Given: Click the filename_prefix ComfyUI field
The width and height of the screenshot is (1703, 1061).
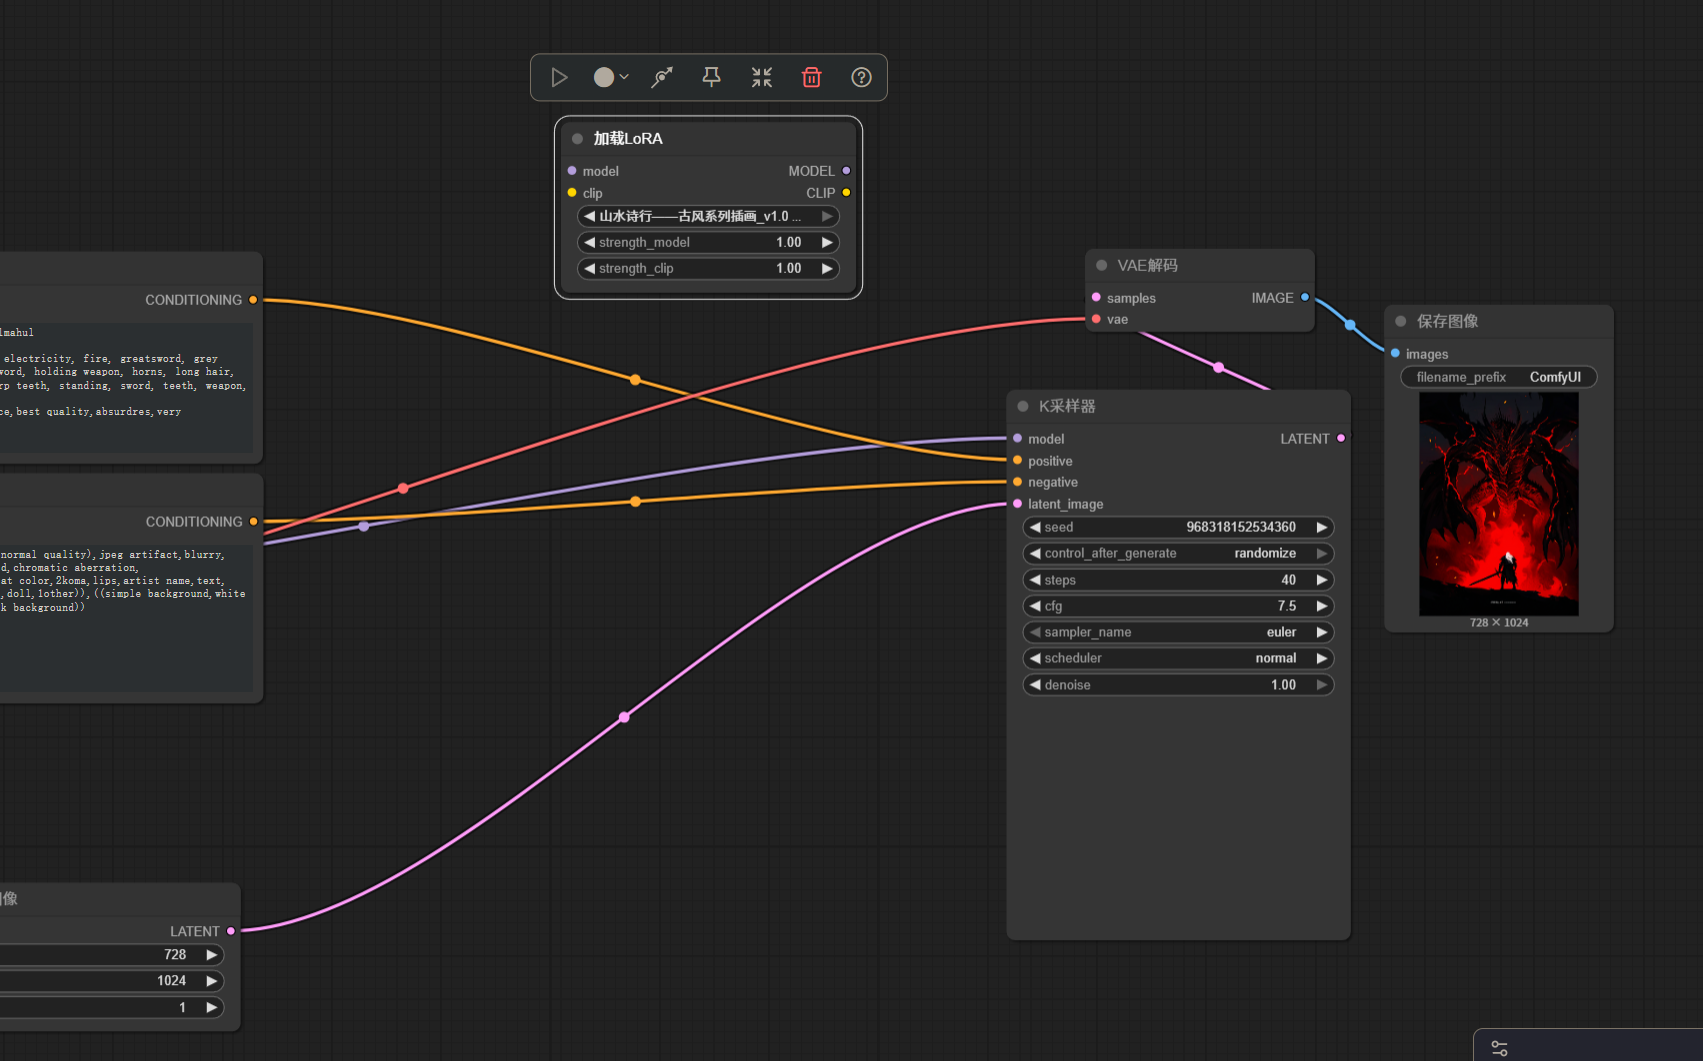Looking at the screenshot, I should pos(1498,377).
